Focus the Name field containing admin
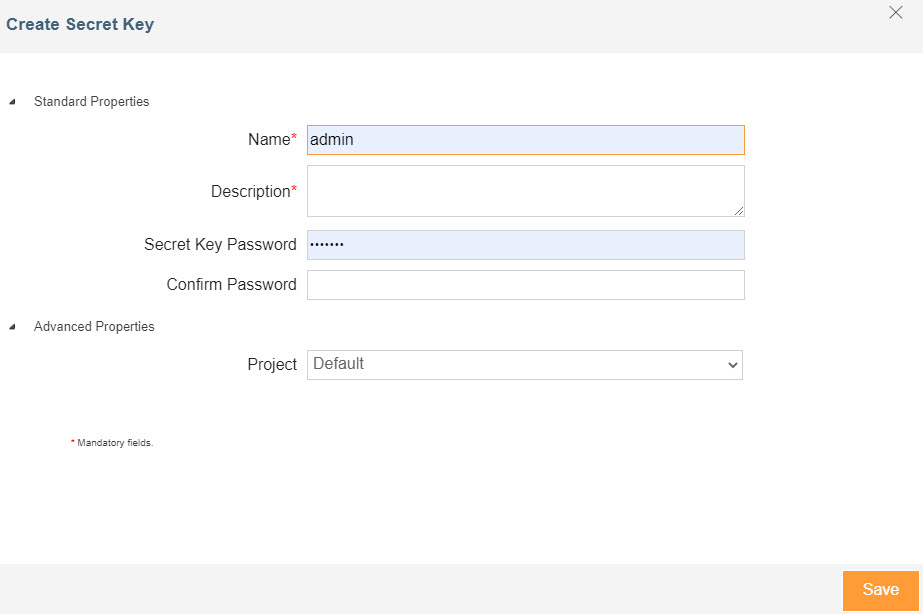Viewport: 923px width, 614px height. click(x=525, y=140)
